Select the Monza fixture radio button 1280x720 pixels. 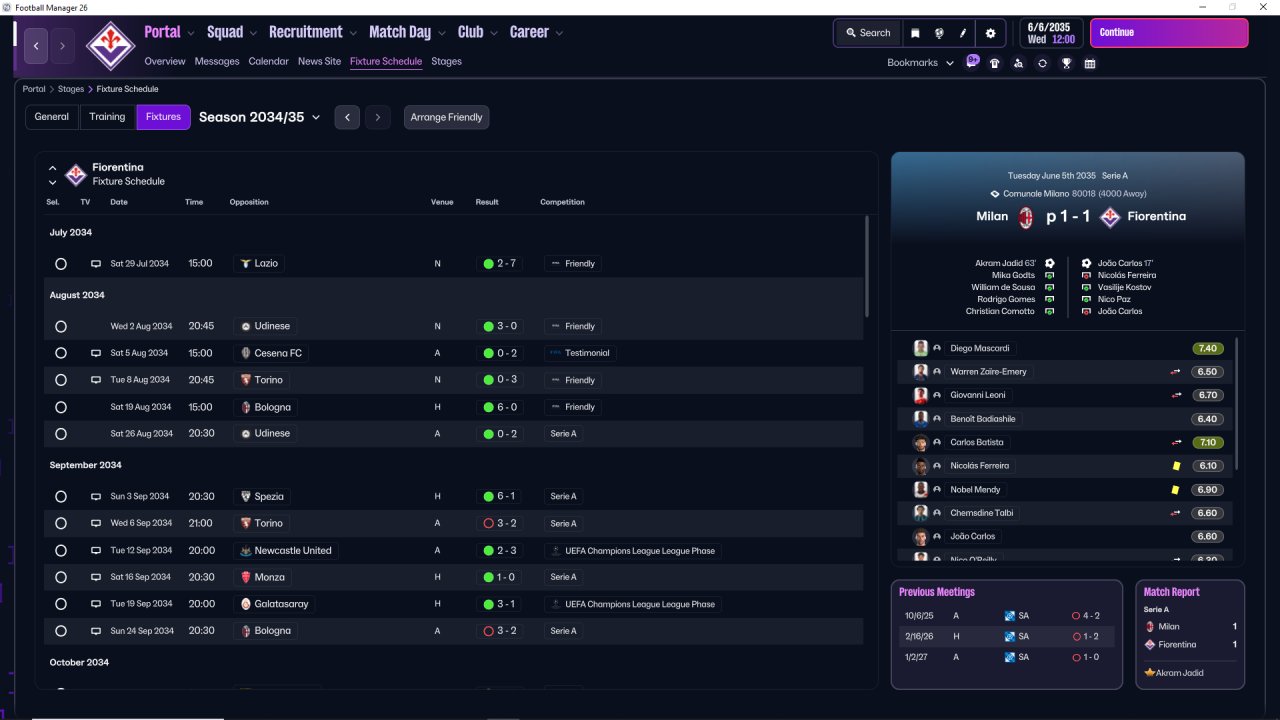click(61, 577)
